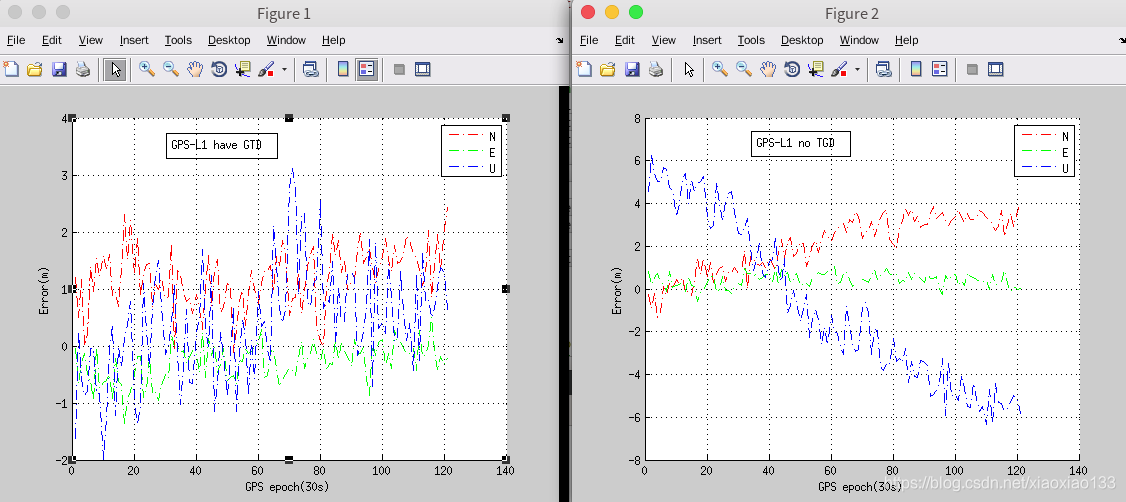
Task: Deselect the Edit Plot arrow in Figure 1
Action: [x=115, y=69]
